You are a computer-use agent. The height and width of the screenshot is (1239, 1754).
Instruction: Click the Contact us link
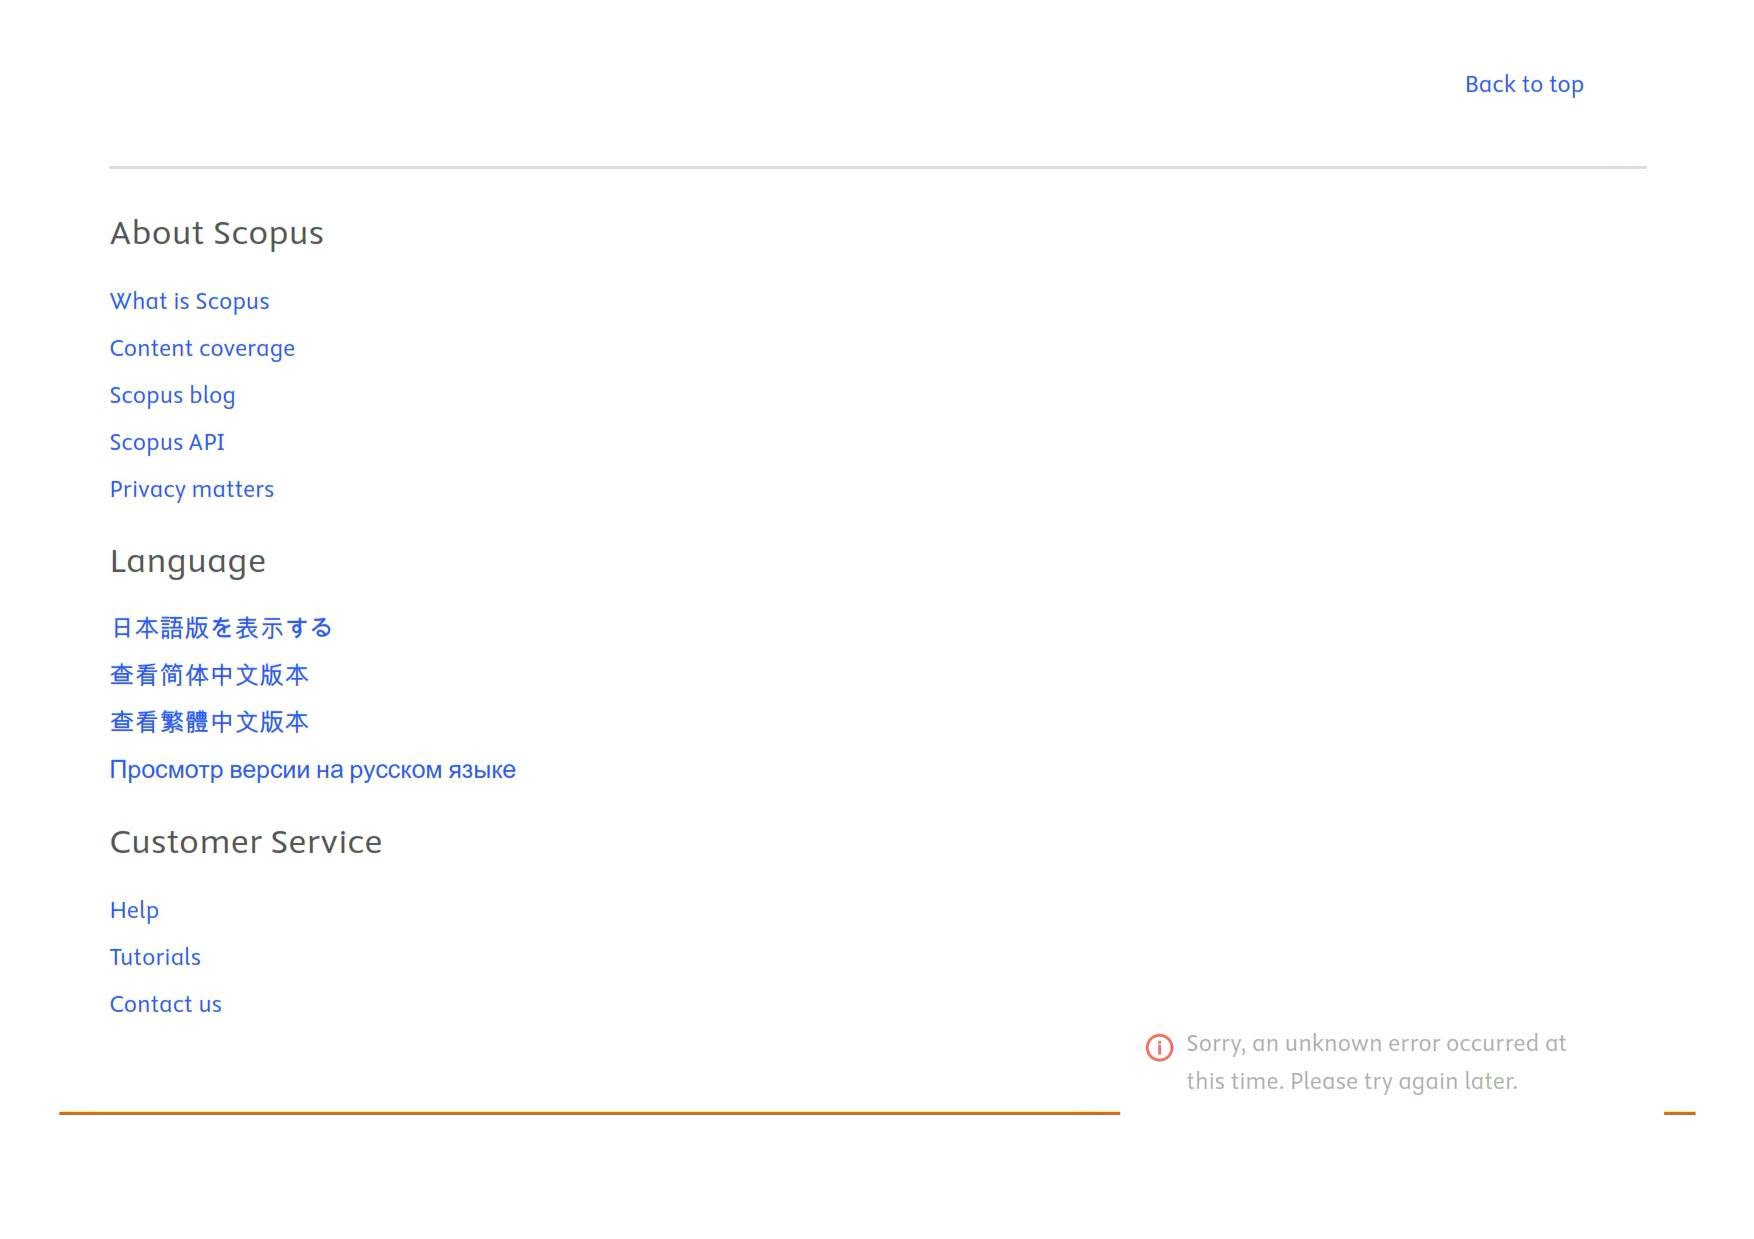point(165,1004)
